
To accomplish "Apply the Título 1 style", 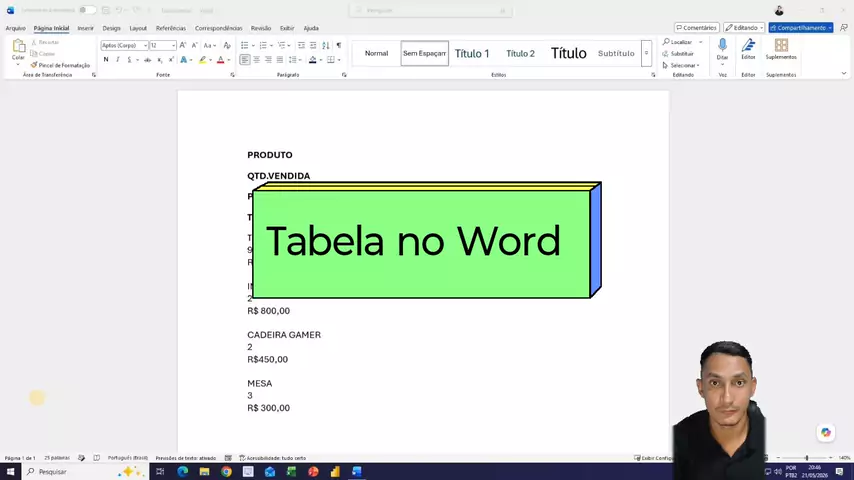I will (x=472, y=53).
